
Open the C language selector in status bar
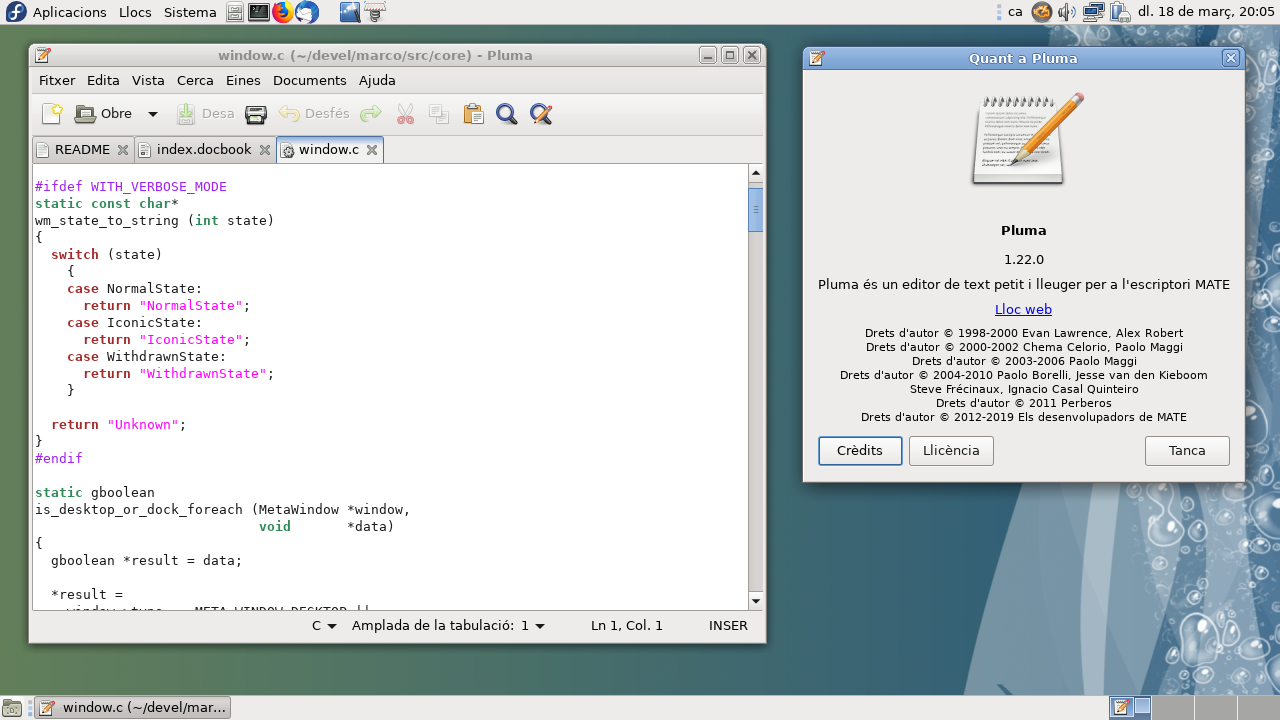[324, 626]
